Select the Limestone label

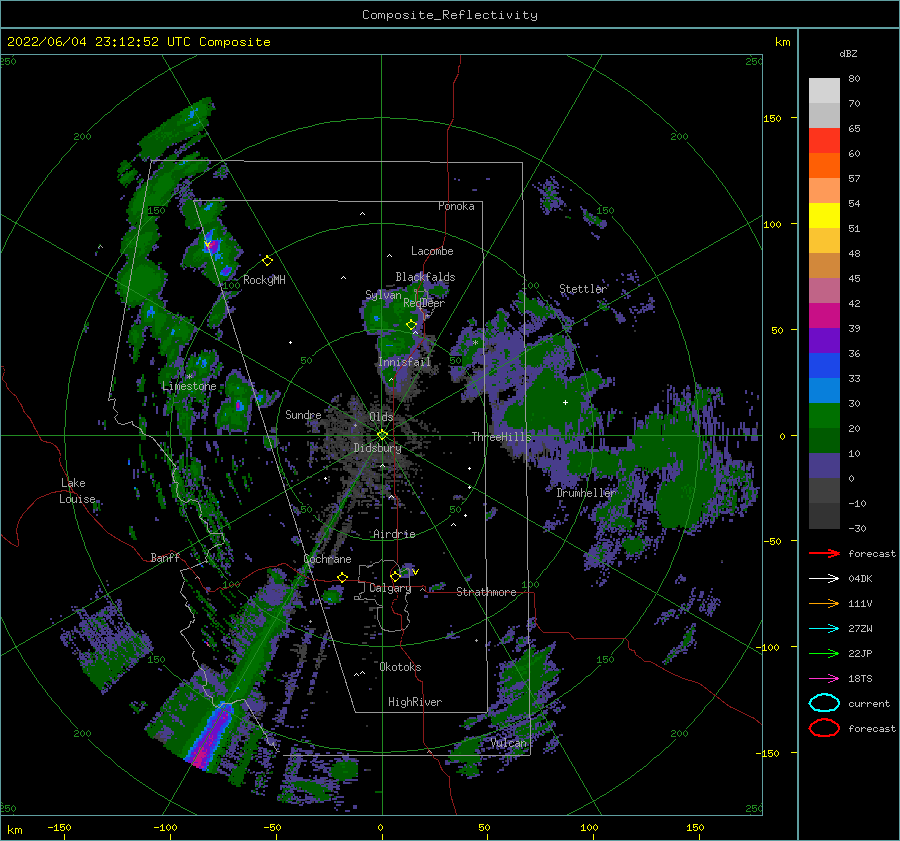[189, 386]
